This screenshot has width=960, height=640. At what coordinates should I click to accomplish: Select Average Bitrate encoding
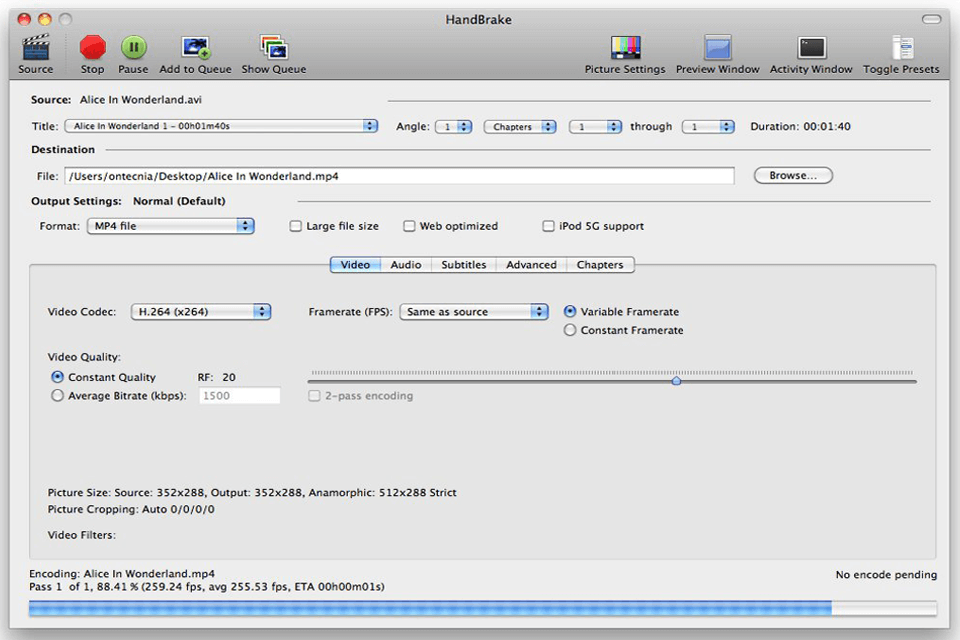click(x=58, y=396)
